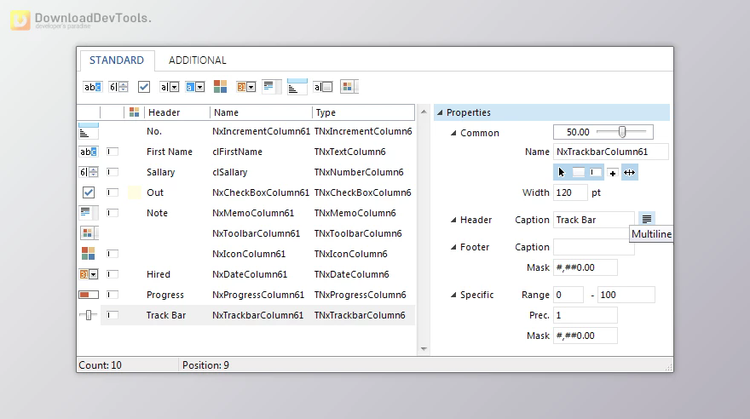Sort by the Header column header

tap(176, 112)
